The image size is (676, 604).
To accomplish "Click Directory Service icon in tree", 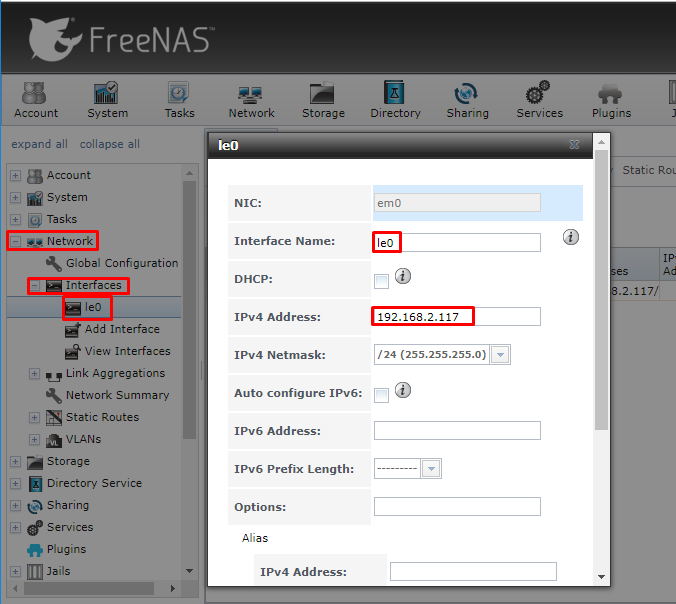I will click(35, 484).
